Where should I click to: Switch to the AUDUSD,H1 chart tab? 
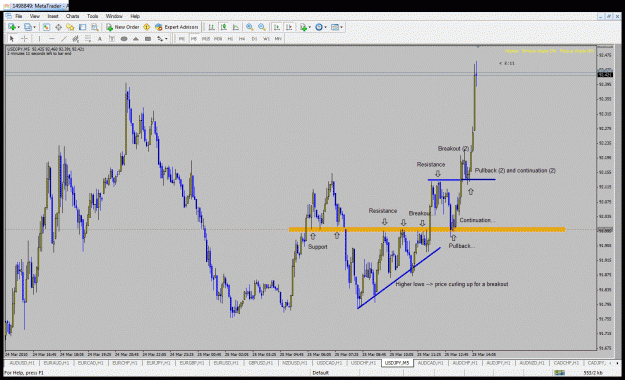point(22,363)
